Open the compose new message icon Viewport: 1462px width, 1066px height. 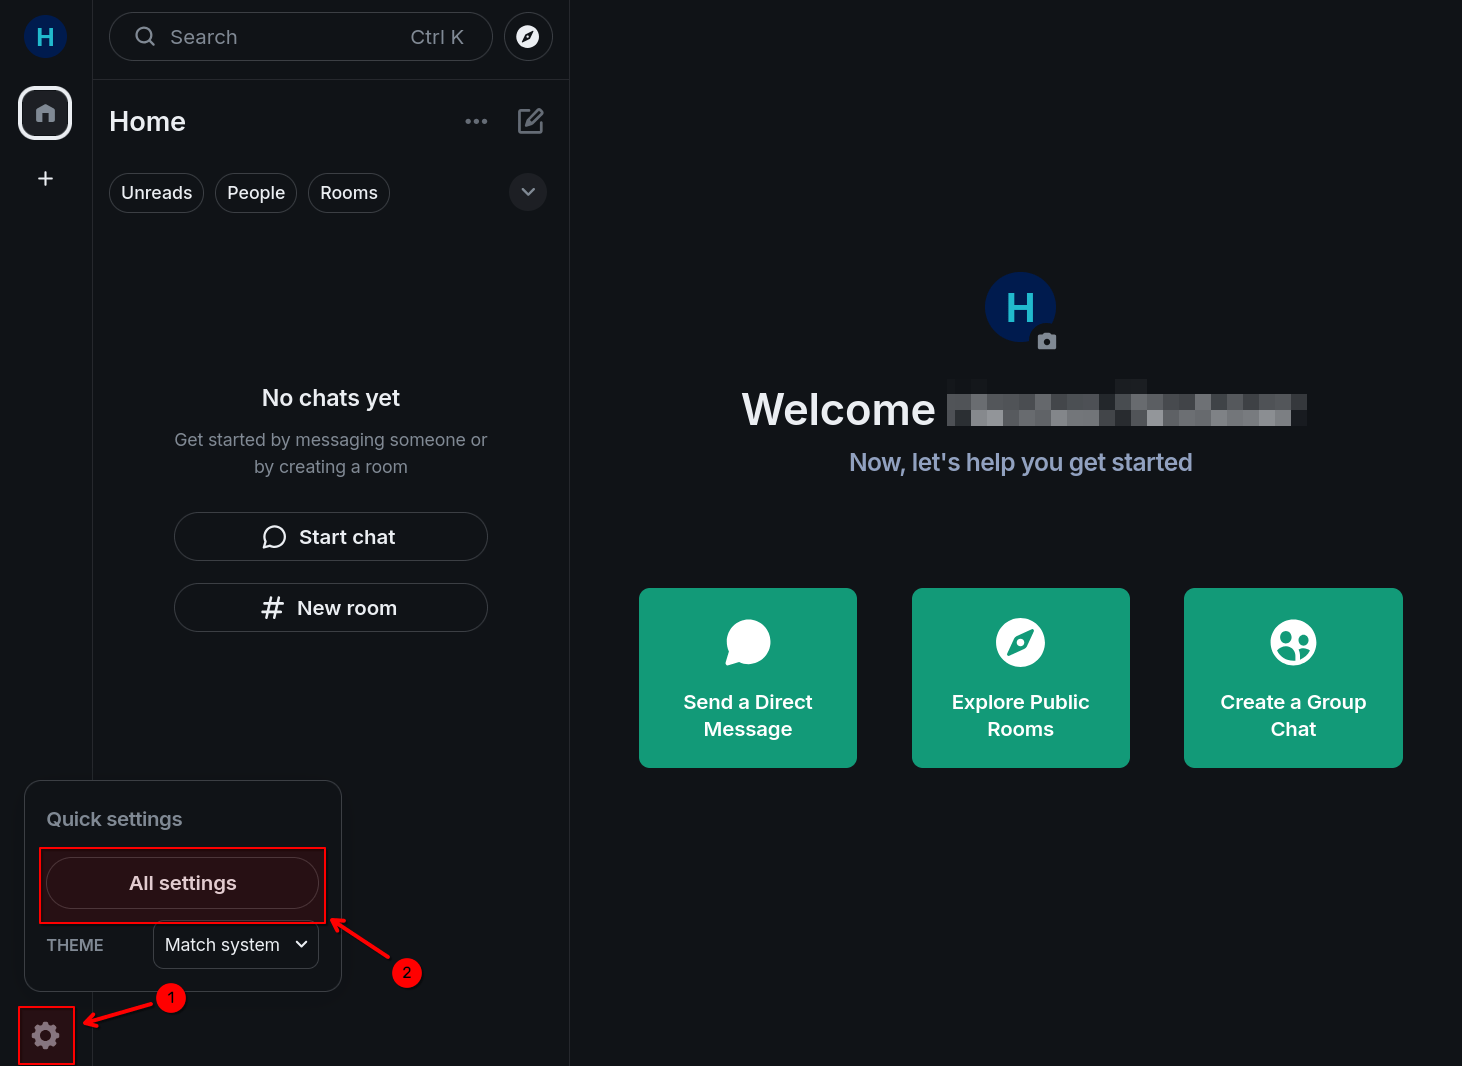point(530,120)
